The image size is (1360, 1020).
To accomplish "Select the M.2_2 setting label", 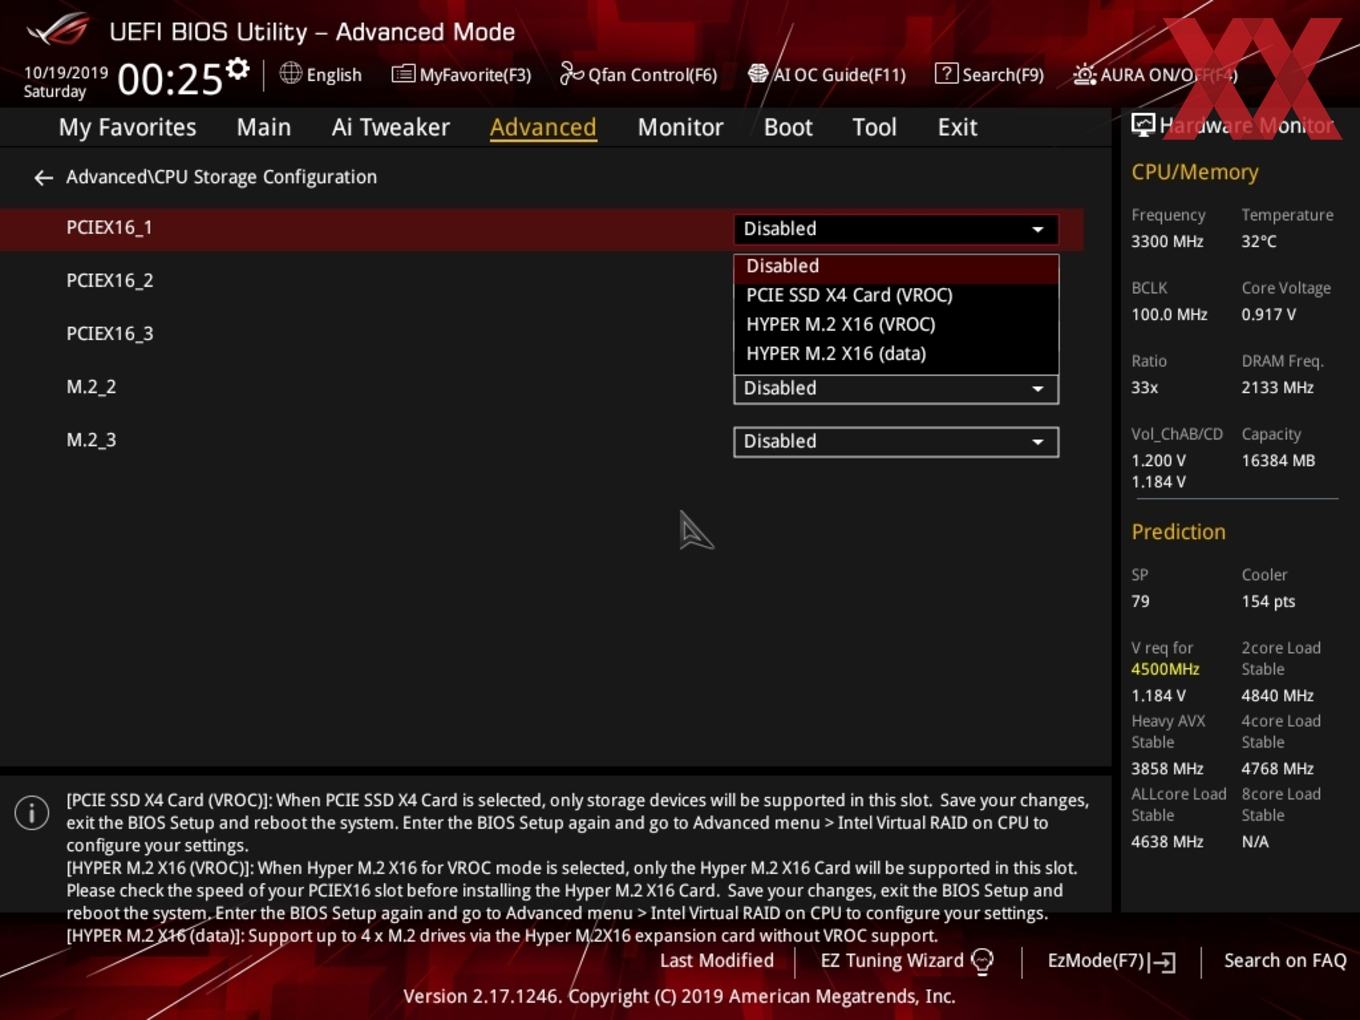I will tap(91, 387).
